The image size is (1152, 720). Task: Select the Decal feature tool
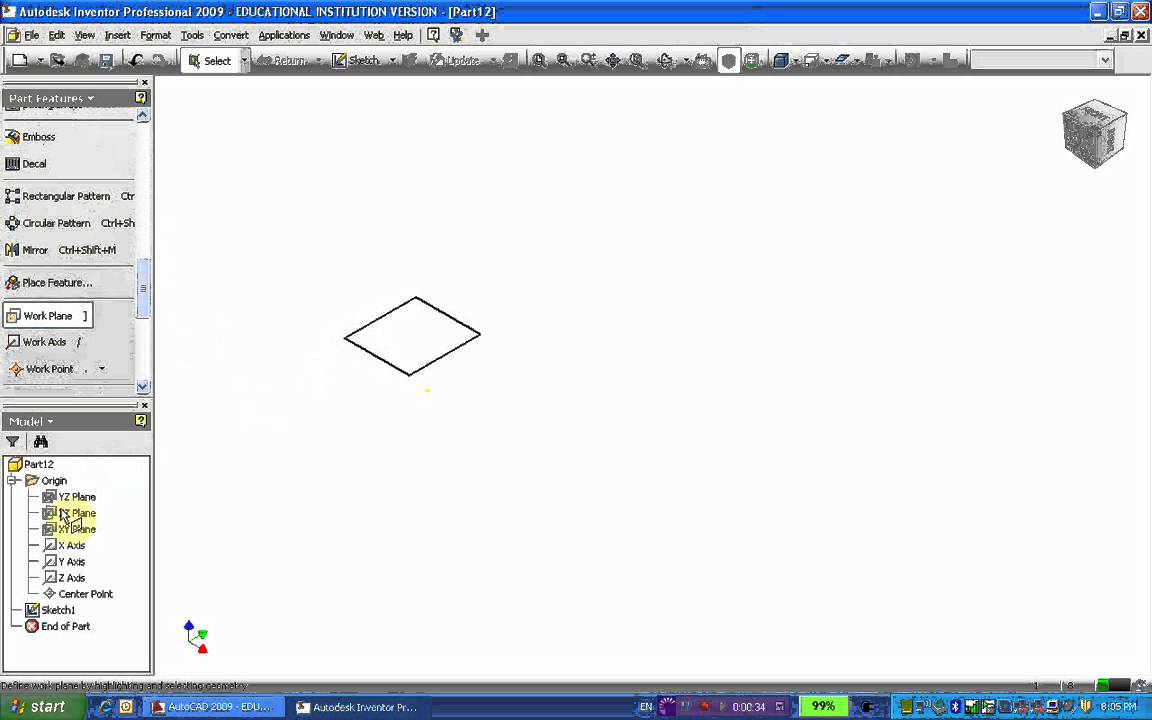click(x=26, y=164)
